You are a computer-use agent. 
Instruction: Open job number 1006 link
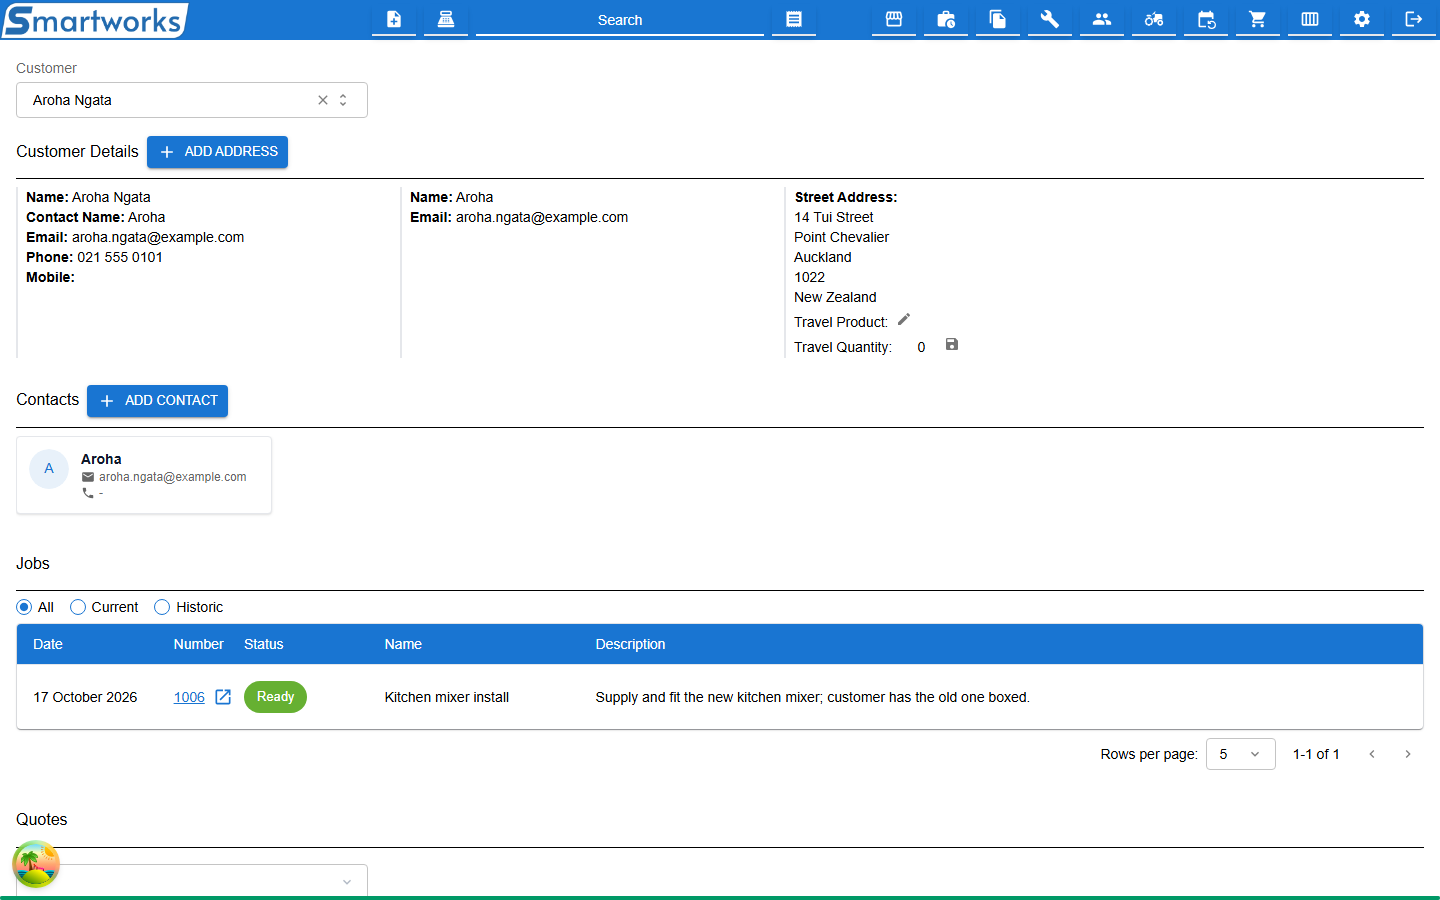coord(189,697)
